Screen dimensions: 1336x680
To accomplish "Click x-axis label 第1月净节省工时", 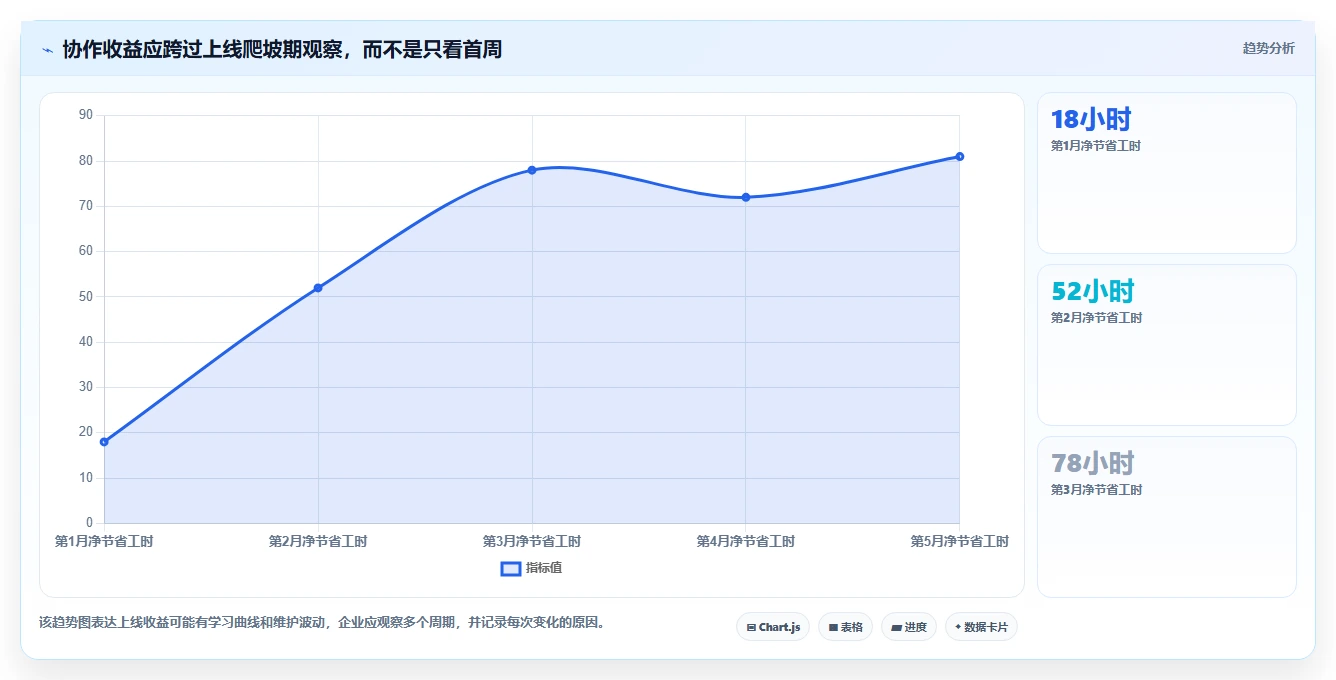I will click(104, 541).
